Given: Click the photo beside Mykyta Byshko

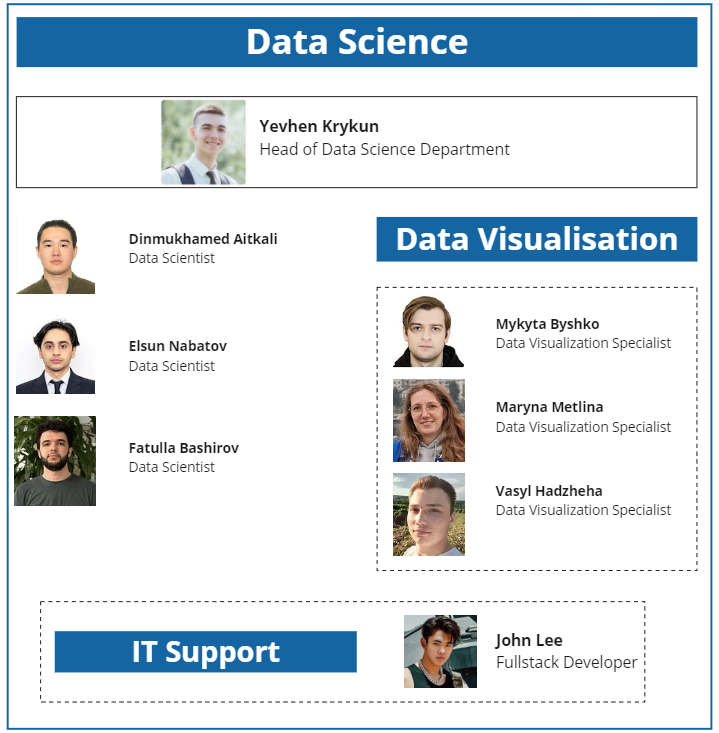Looking at the screenshot, I should 428,332.
